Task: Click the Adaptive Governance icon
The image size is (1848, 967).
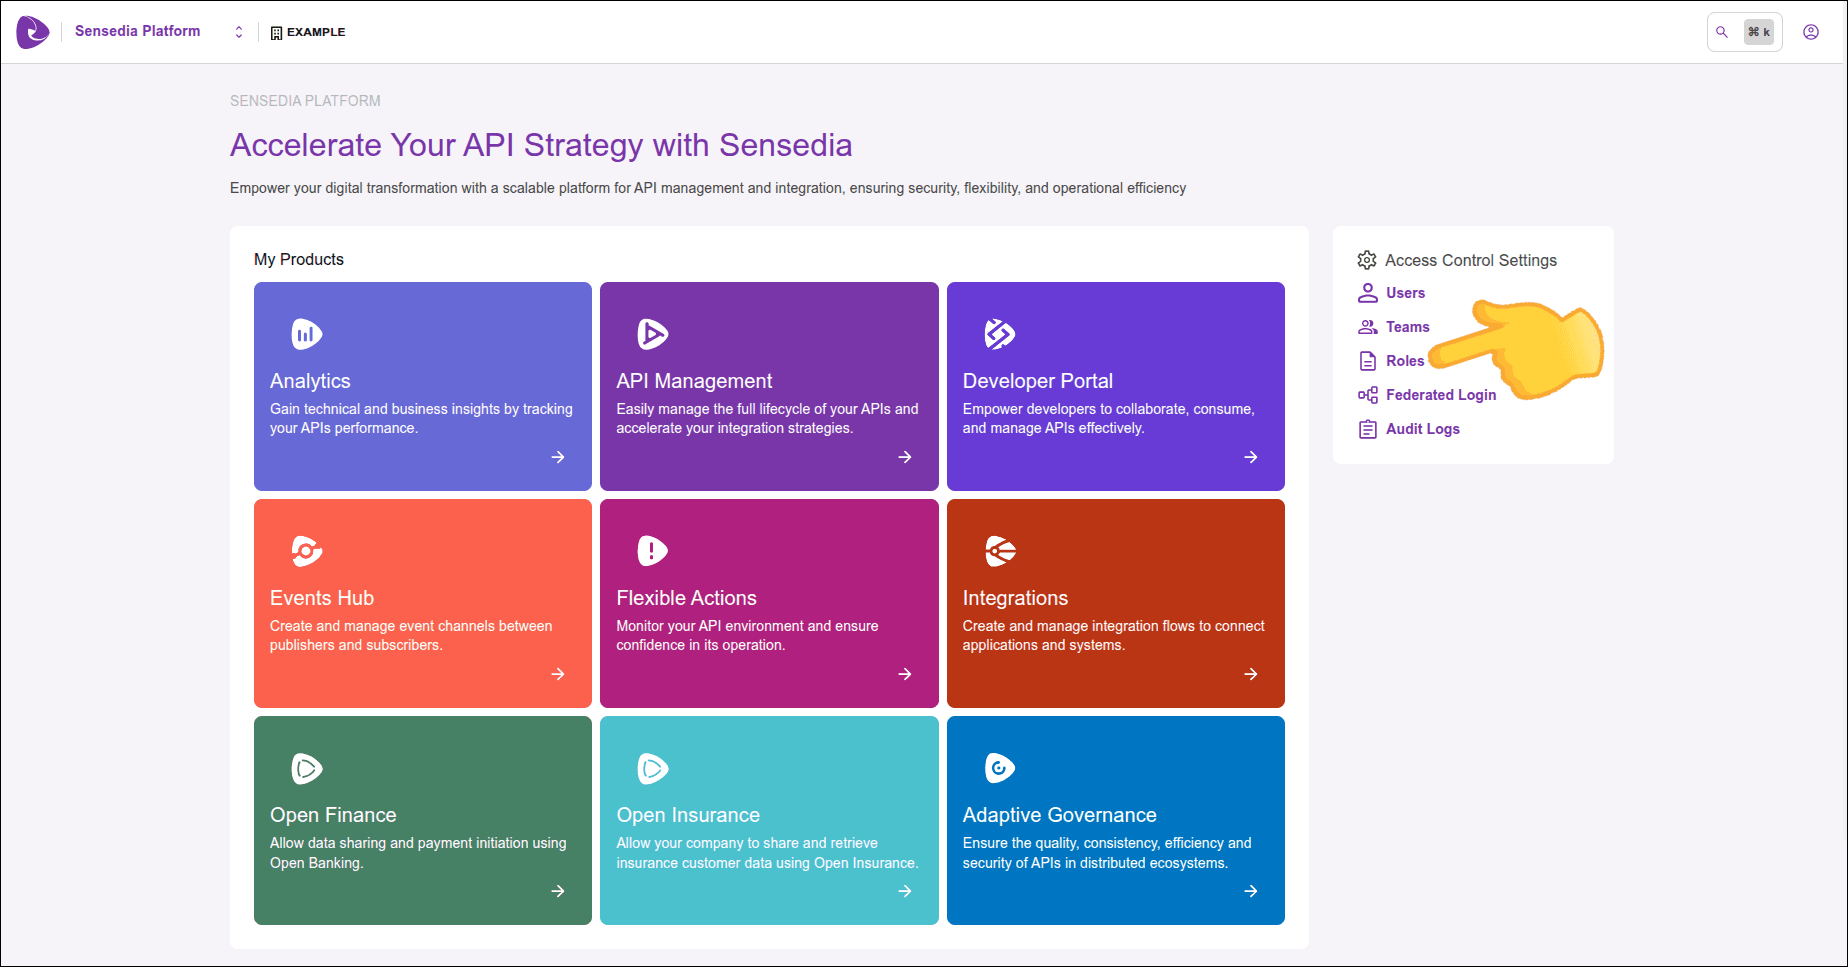Action: [x=999, y=768]
